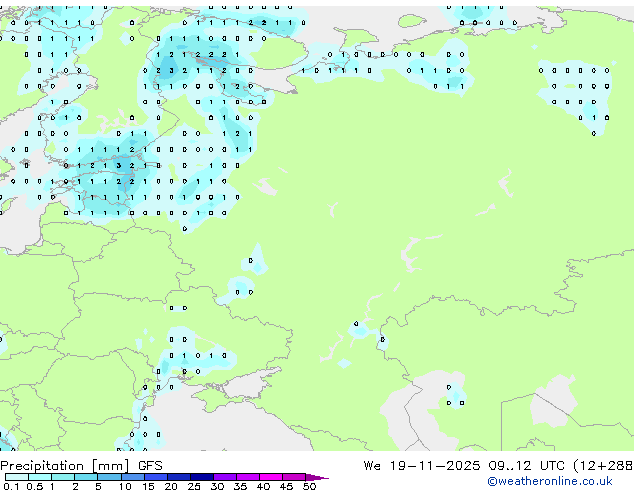The image size is (634, 490).
Task: Click the '10' legend scale label
Action: tap(125, 486)
